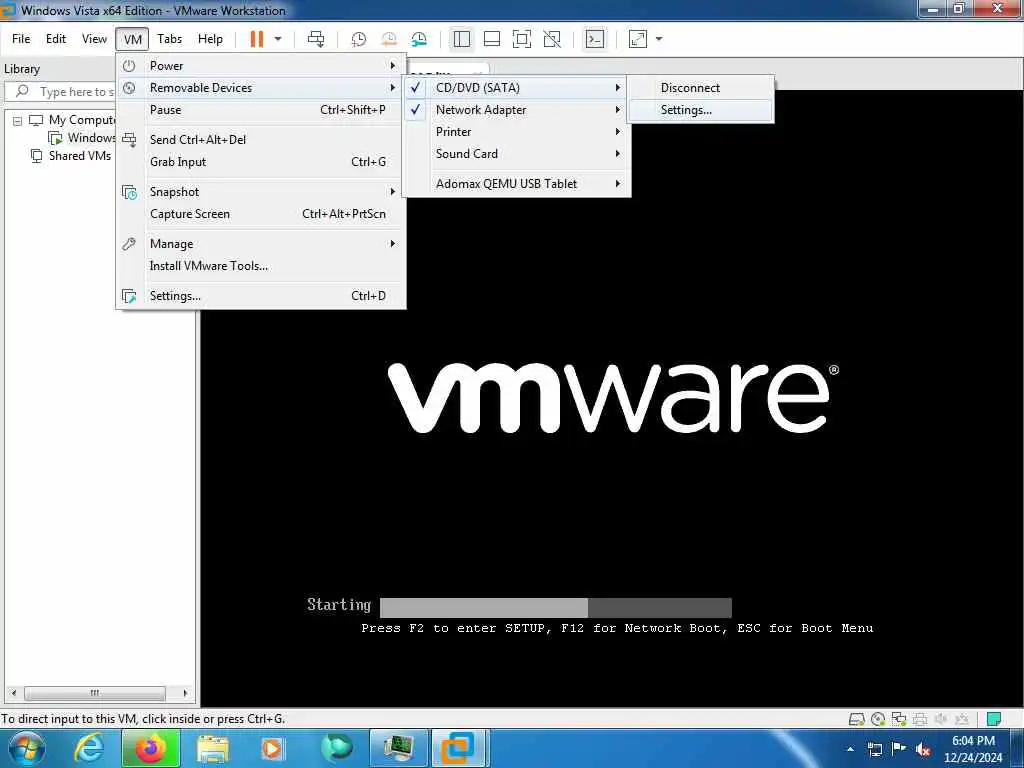The height and width of the screenshot is (768, 1024).
Task: Click the stretch guest display icon
Action: (638, 39)
